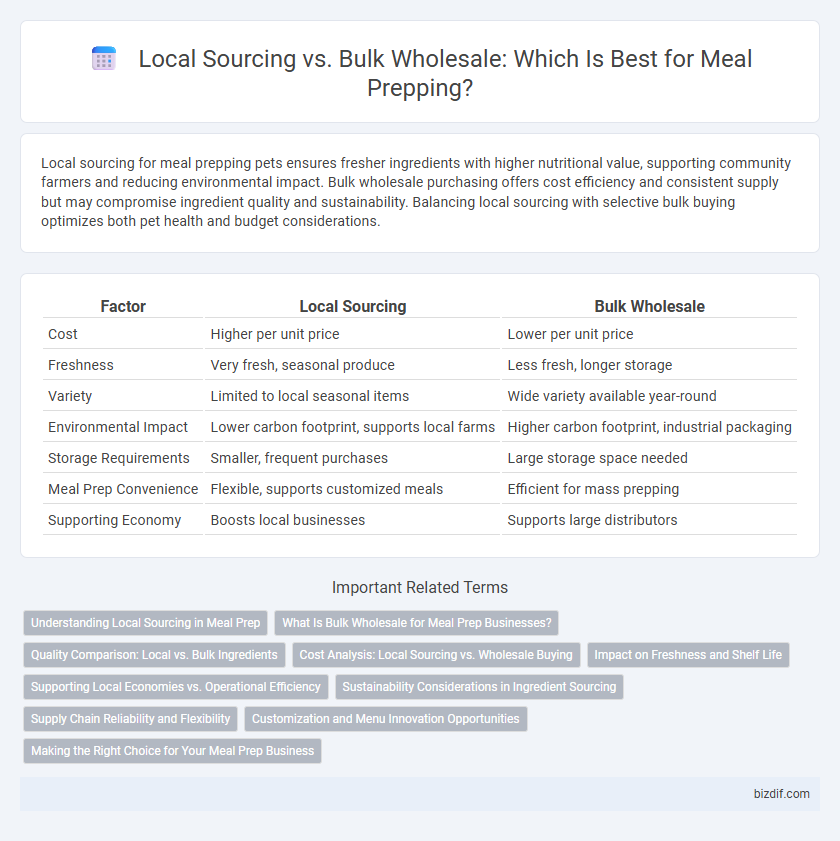
Task: Click the 'Factor' column header
Action: pos(123,306)
